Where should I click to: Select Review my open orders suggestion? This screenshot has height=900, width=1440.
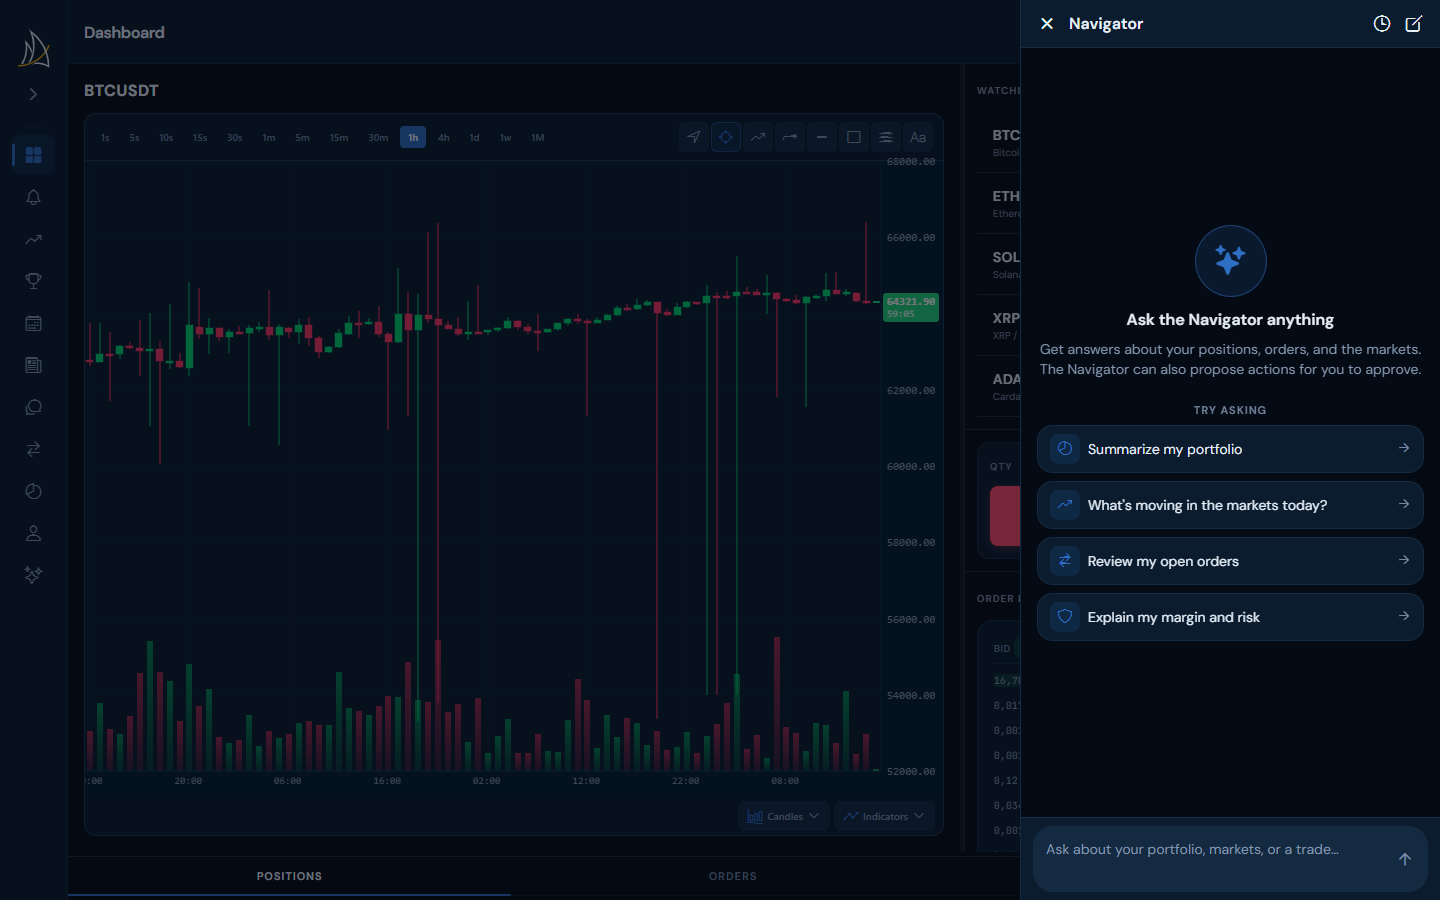point(1230,561)
